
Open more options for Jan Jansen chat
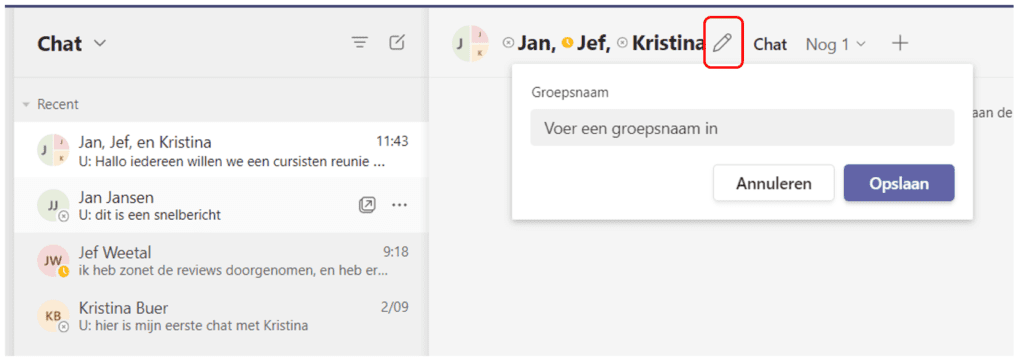click(x=400, y=205)
